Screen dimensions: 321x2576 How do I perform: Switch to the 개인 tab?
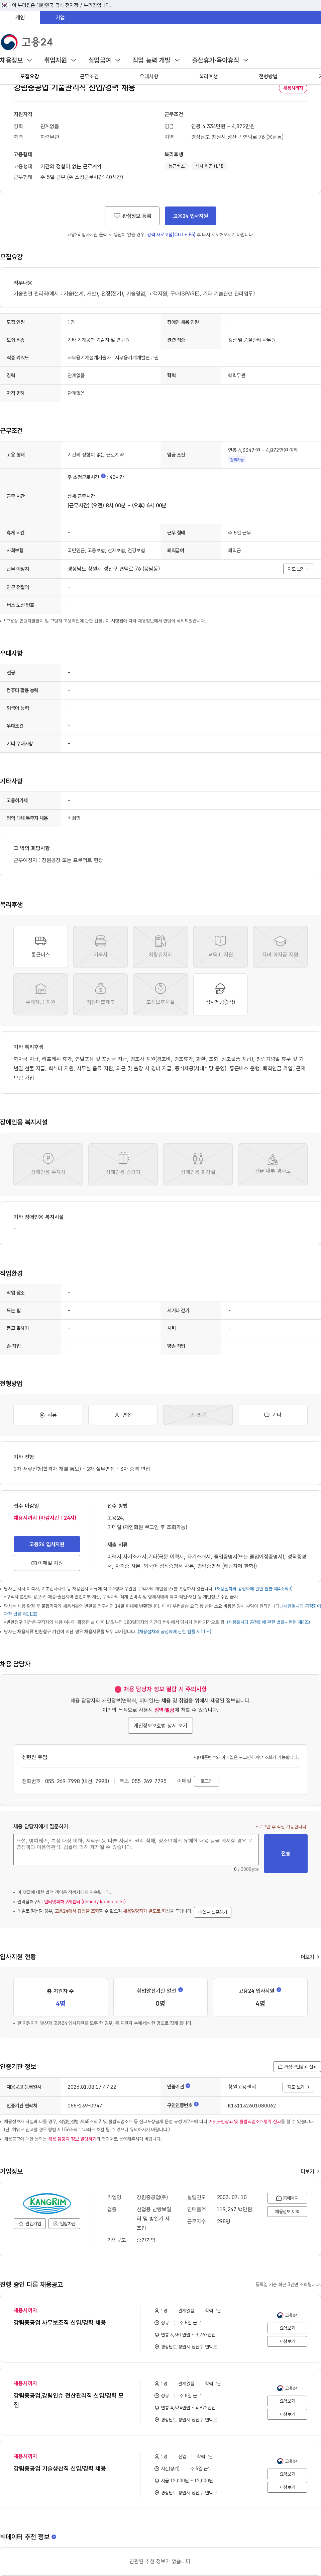(x=20, y=17)
